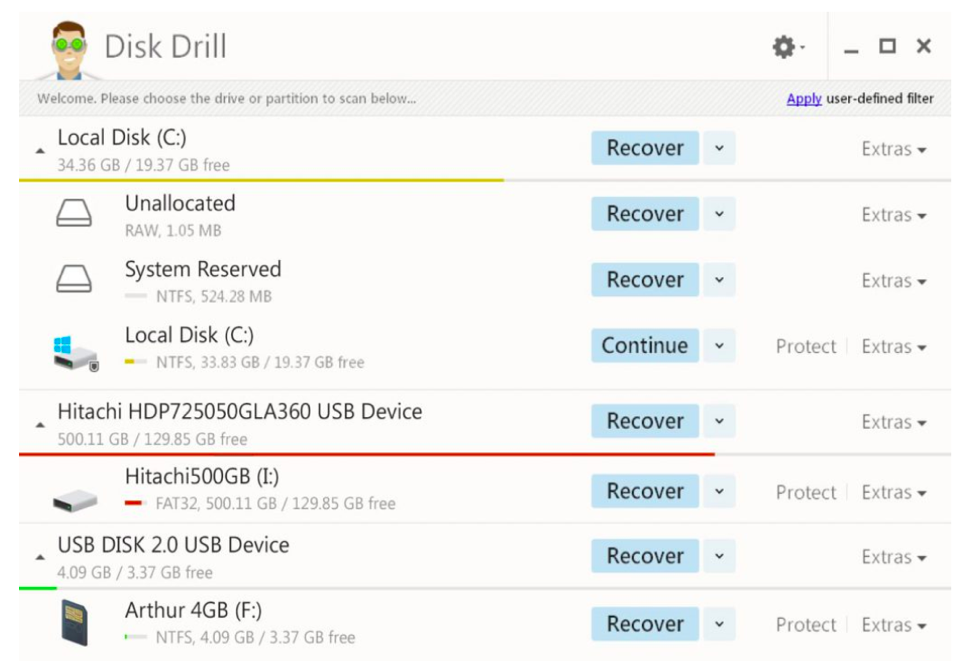Select the System Reserved drive icon
The width and height of the screenshot is (954, 661).
coord(74,279)
